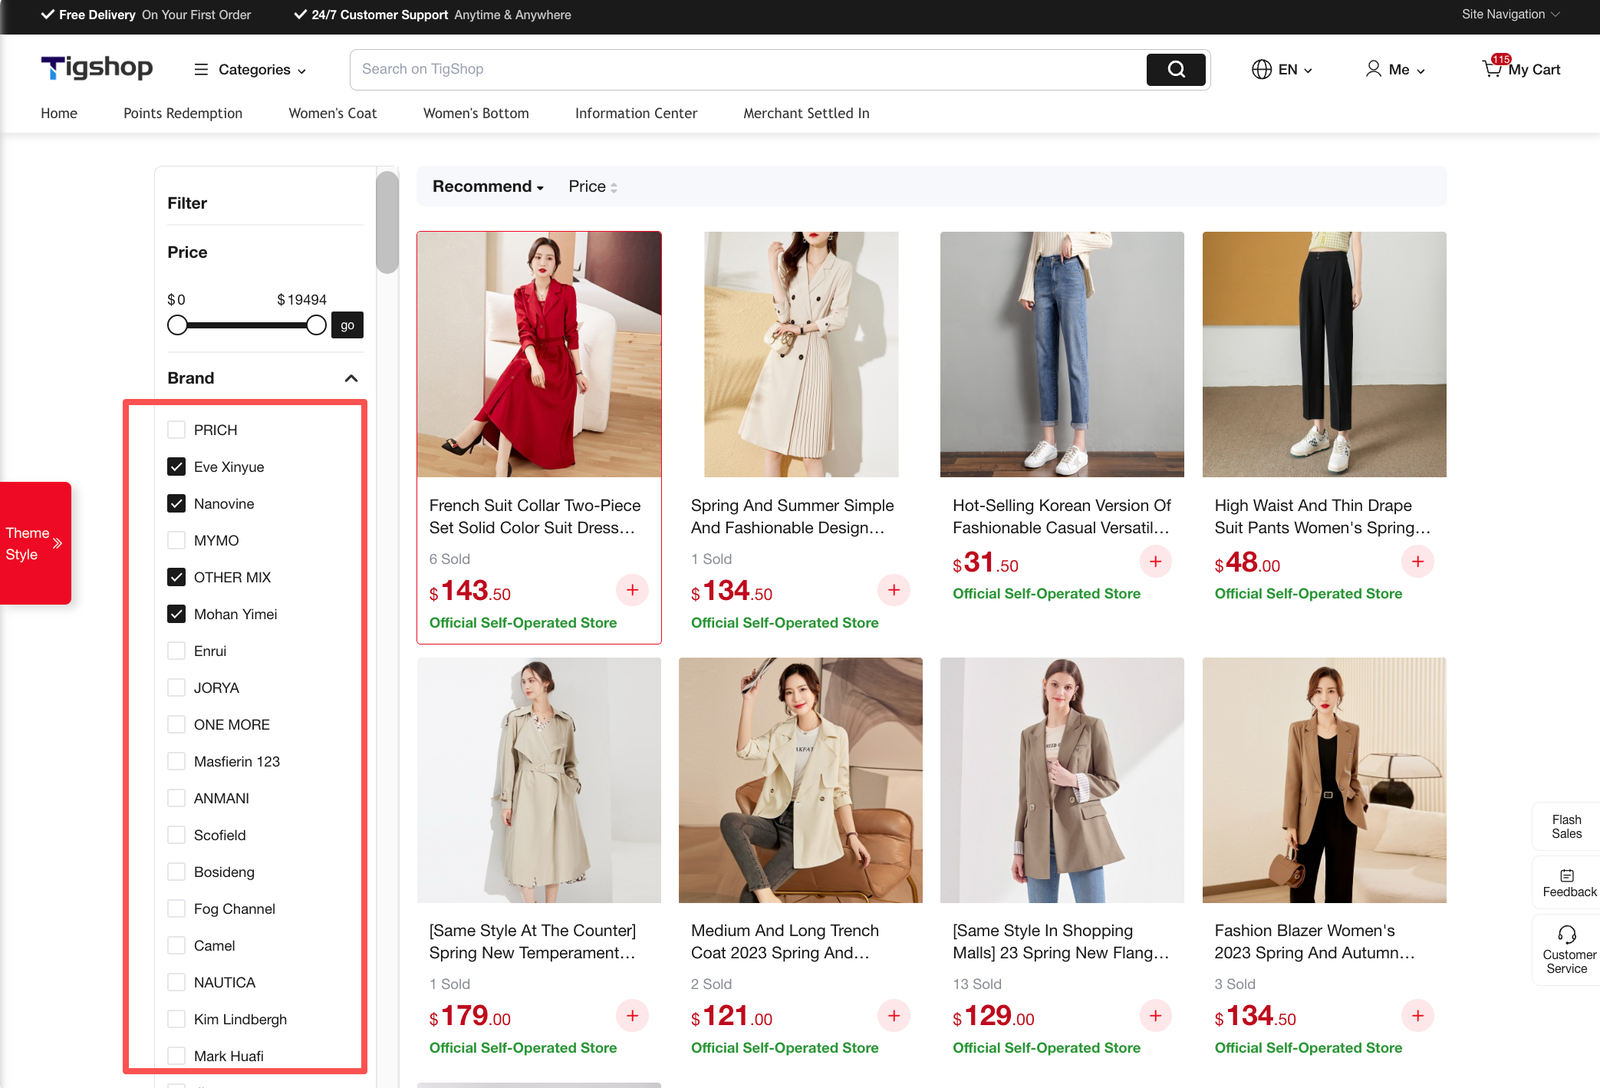
Task: Add Fashion Blazer using plus icon
Action: point(1417,1016)
